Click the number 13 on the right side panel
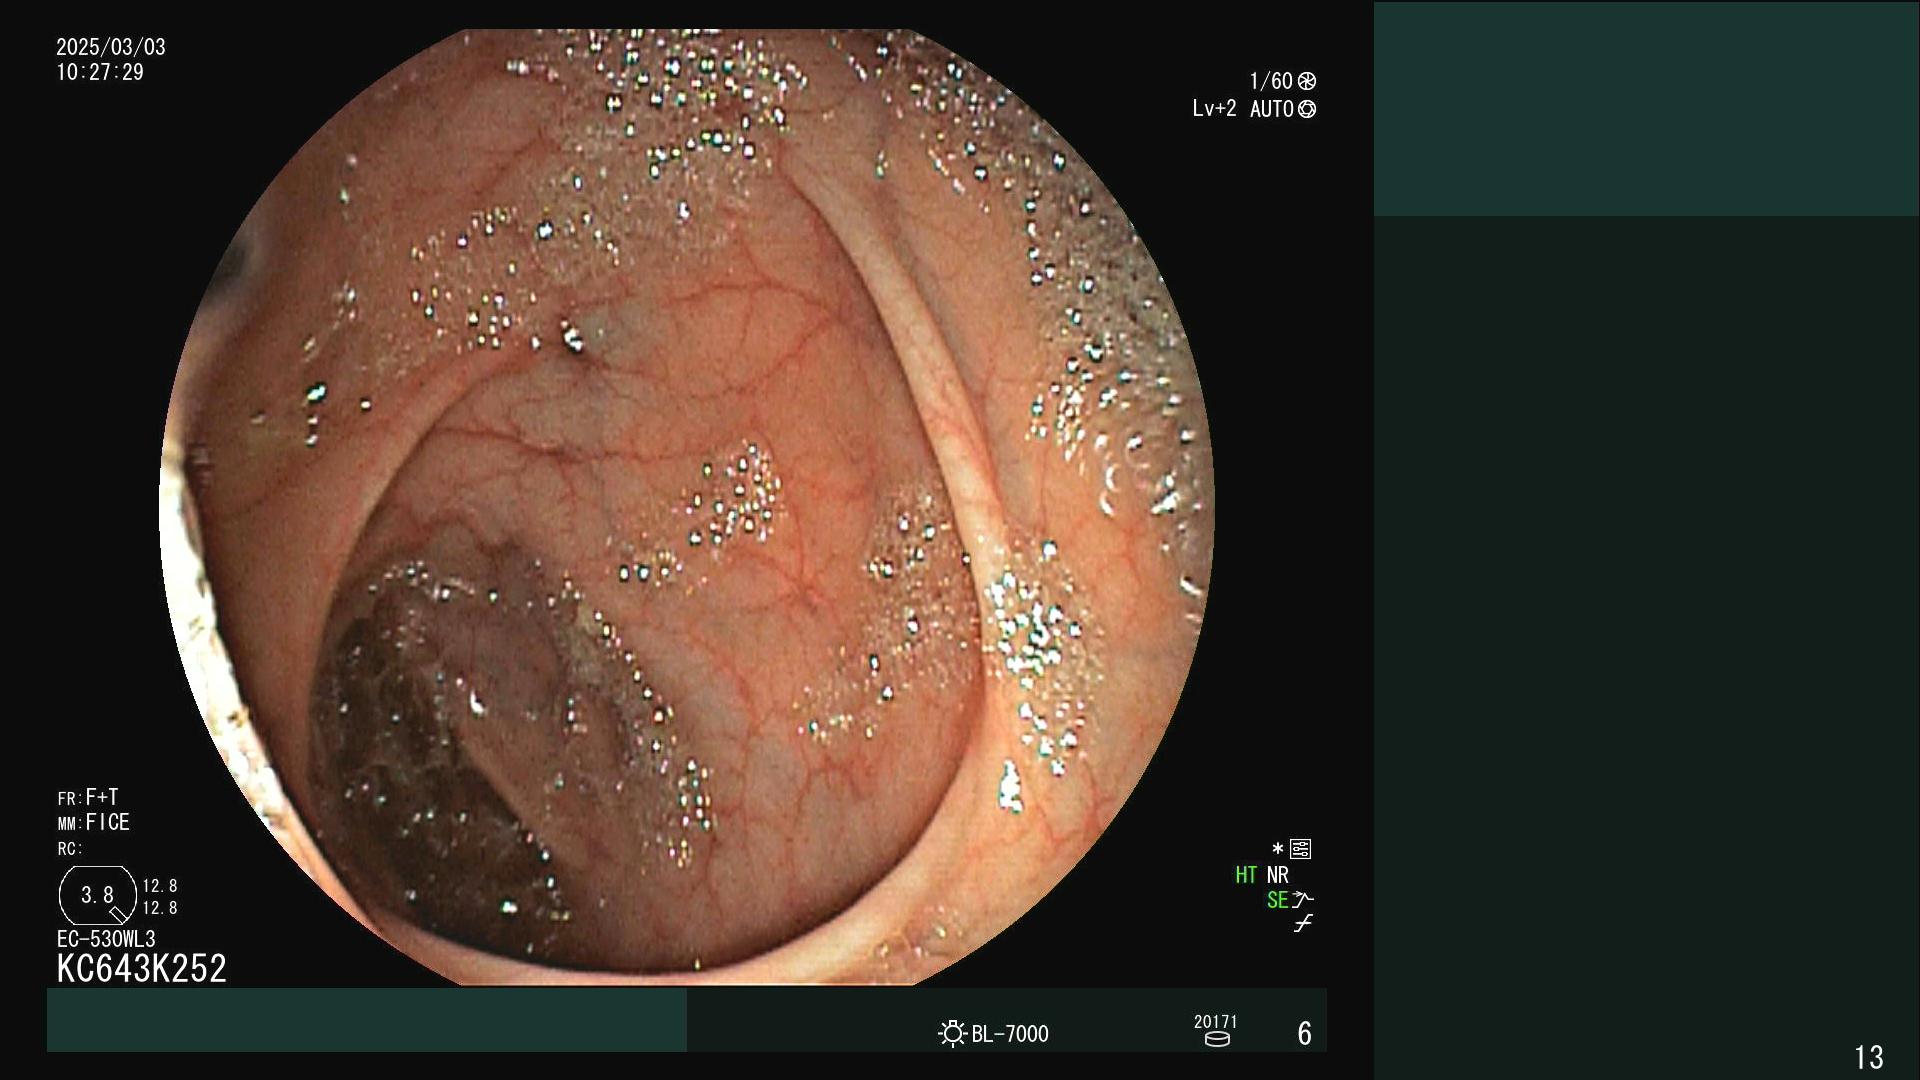The image size is (1920, 1080). [1869, 1057]
